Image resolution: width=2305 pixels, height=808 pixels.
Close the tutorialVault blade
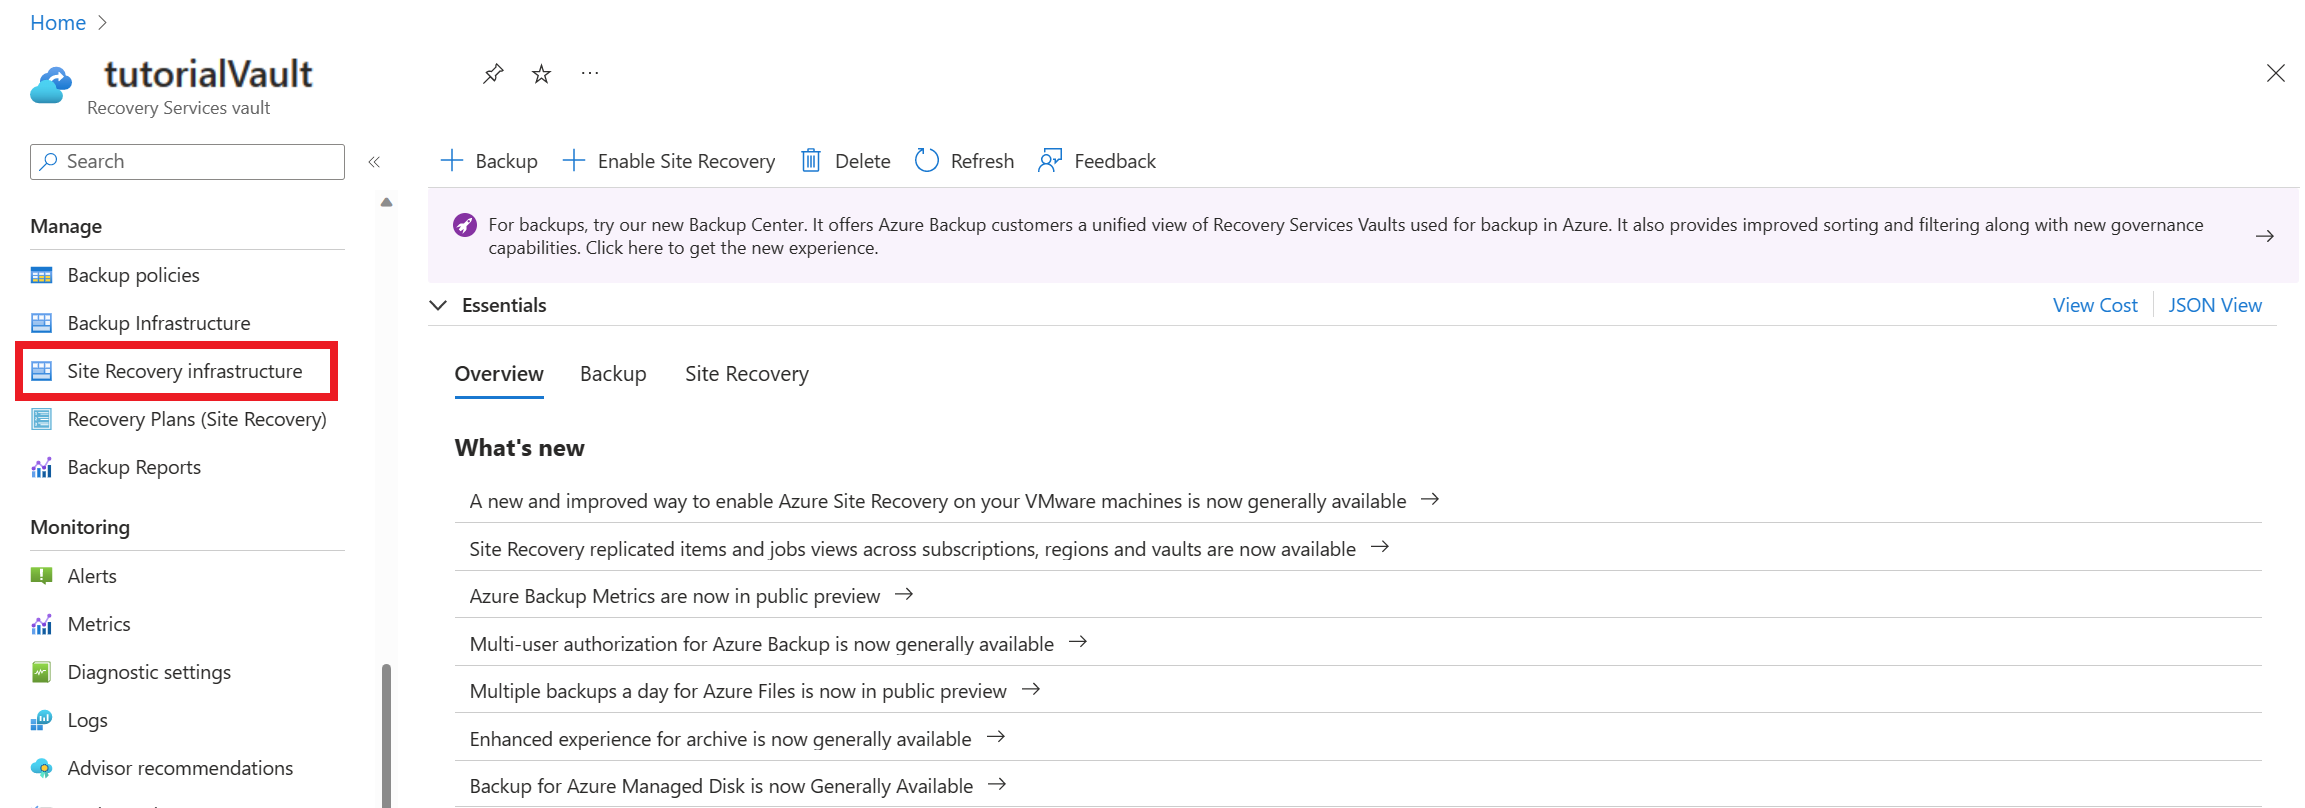2275,73
